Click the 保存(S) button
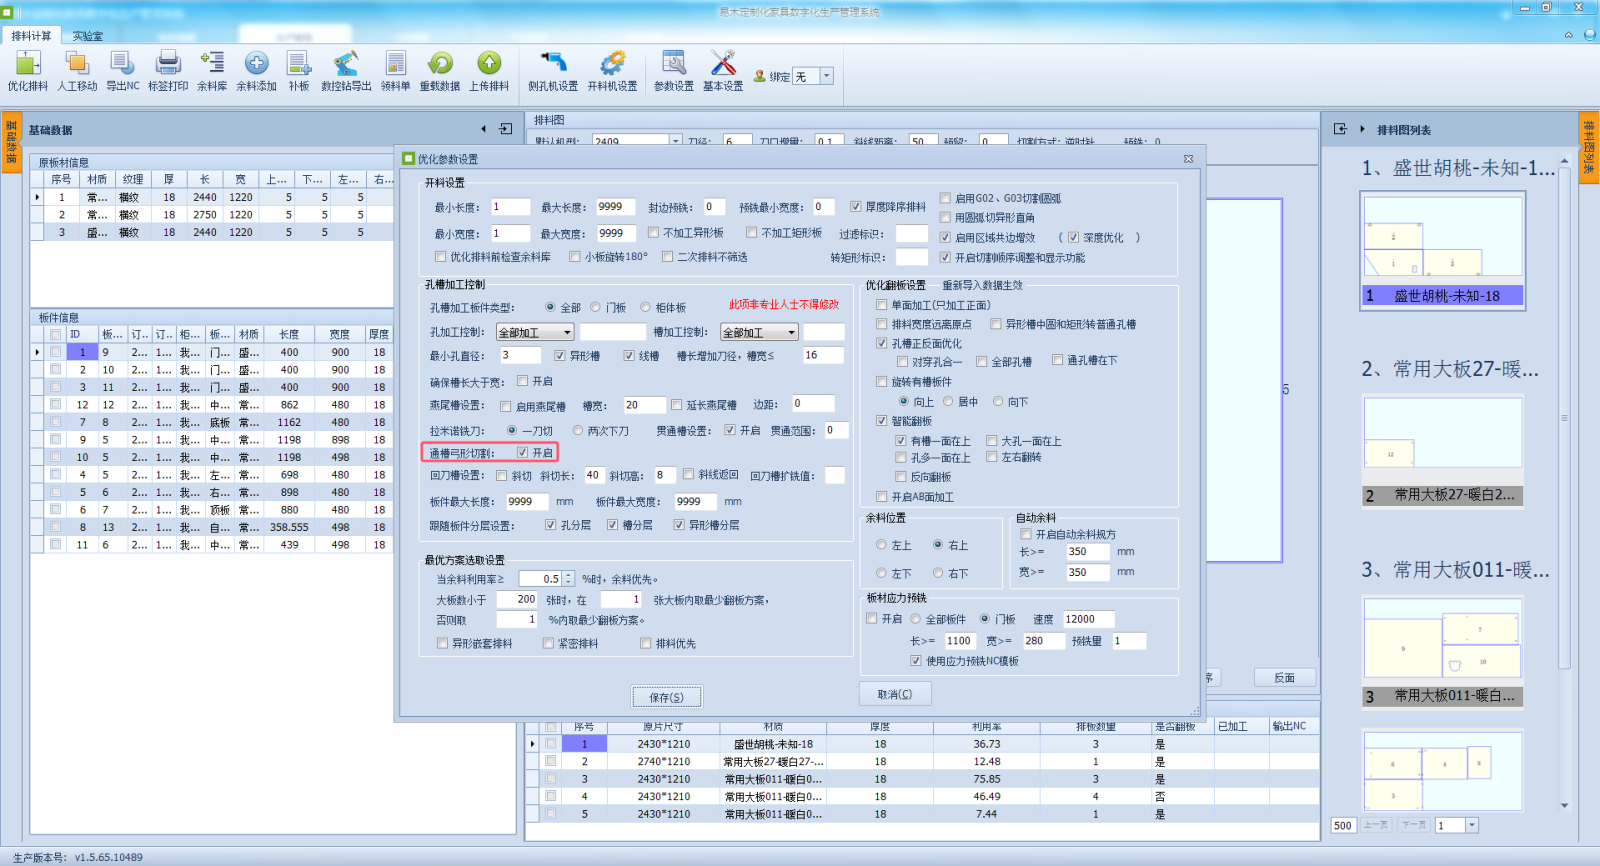1600x866 pixels. (667, 697)
